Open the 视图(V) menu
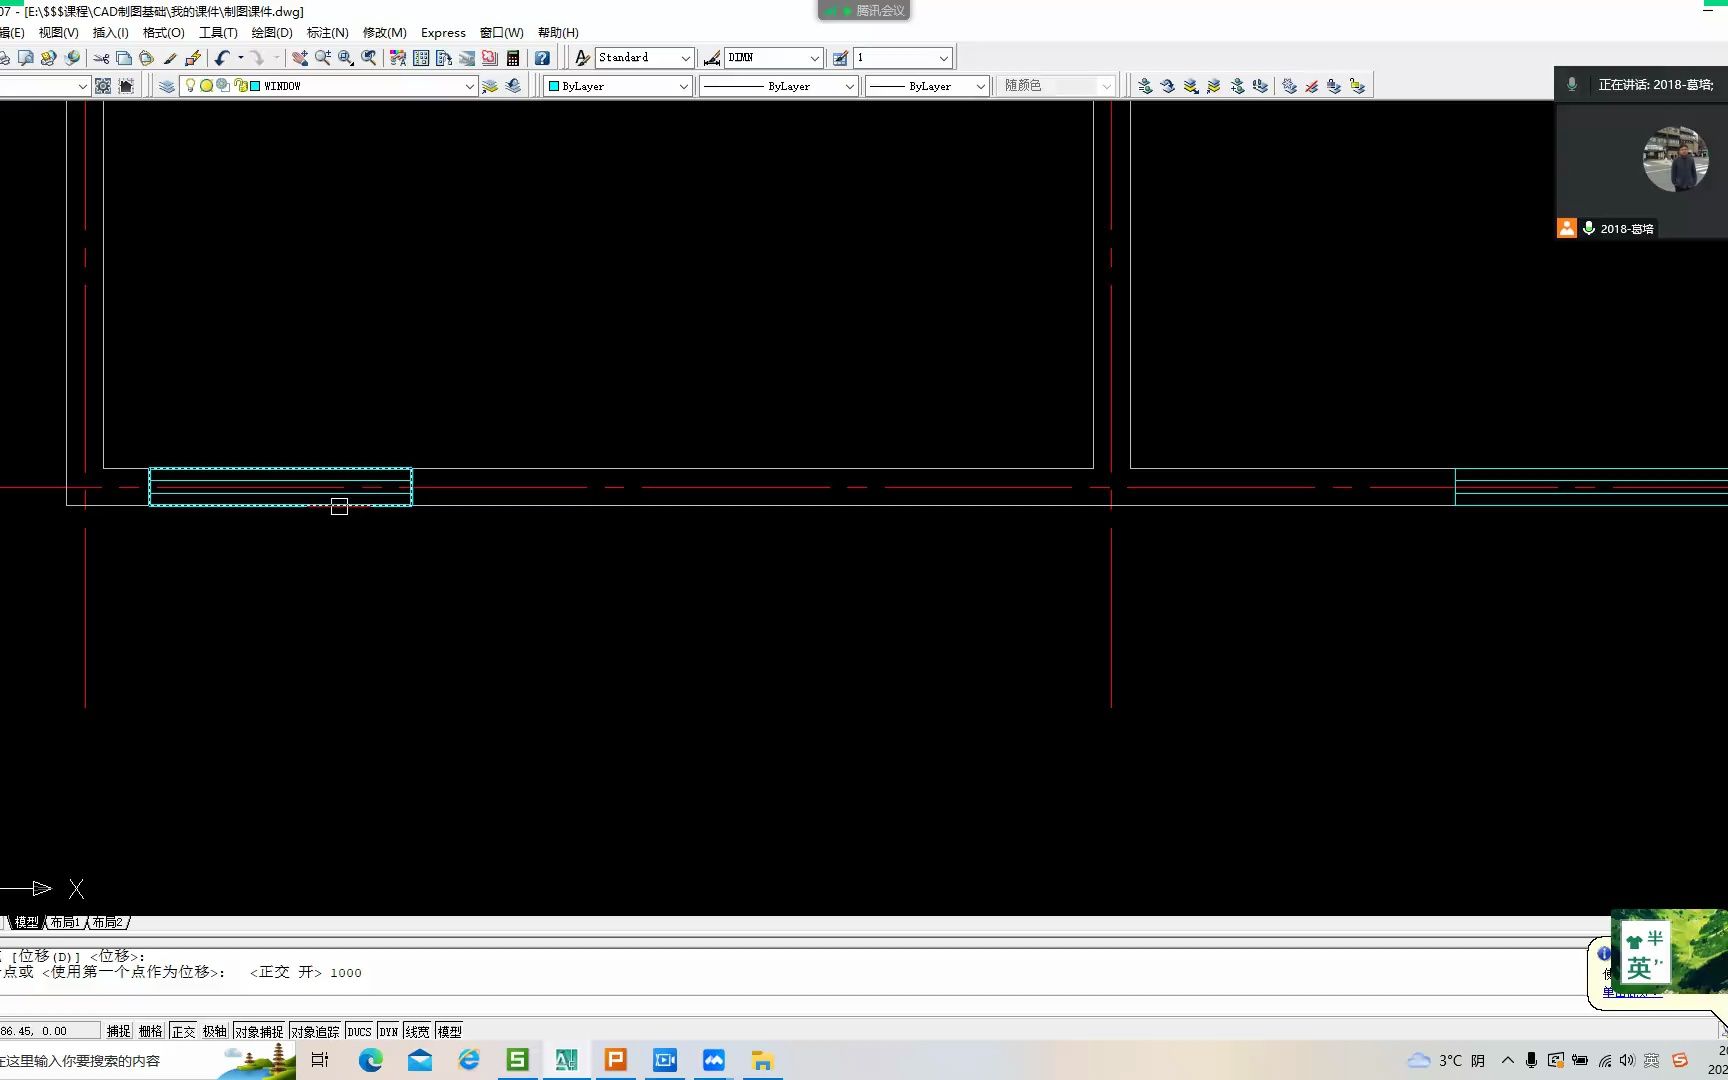Screen dimensions: 1728x1080 coord(58,32)
